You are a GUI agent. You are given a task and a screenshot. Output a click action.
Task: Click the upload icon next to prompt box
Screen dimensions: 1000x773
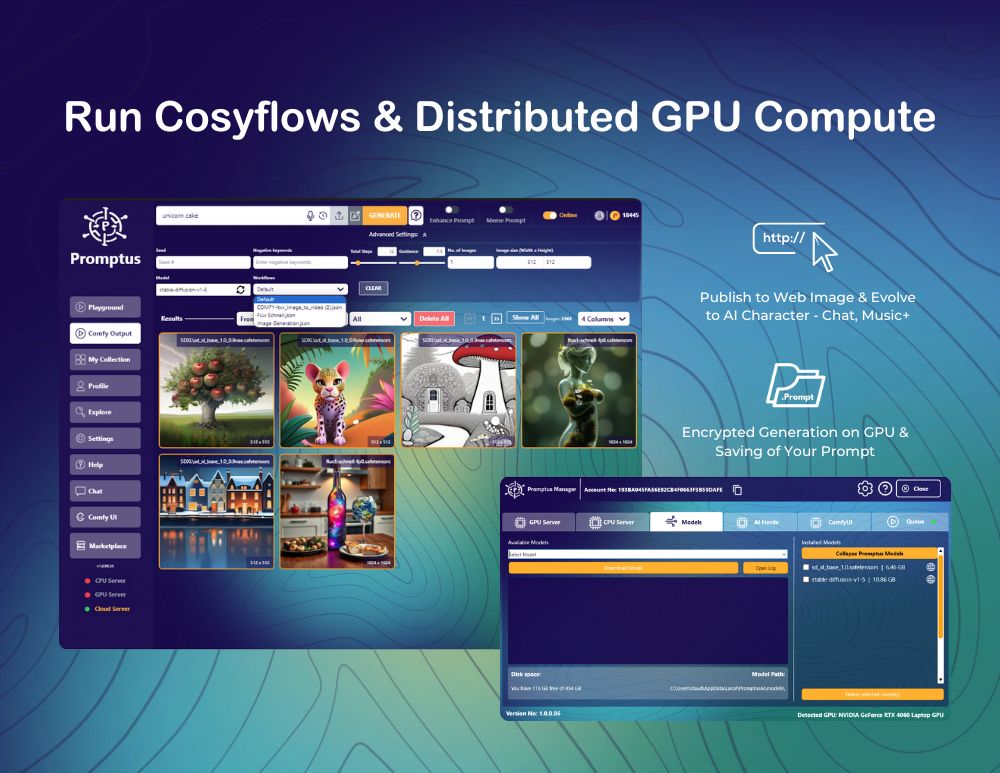tap(339, 216)
